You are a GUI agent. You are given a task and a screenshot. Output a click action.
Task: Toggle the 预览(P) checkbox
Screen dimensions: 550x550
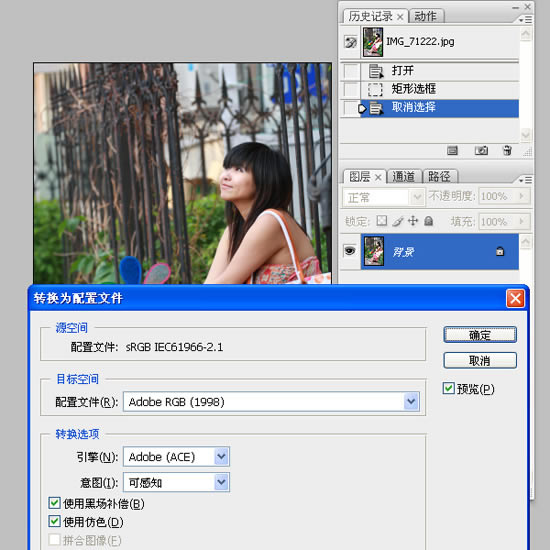tap(448, 388)
